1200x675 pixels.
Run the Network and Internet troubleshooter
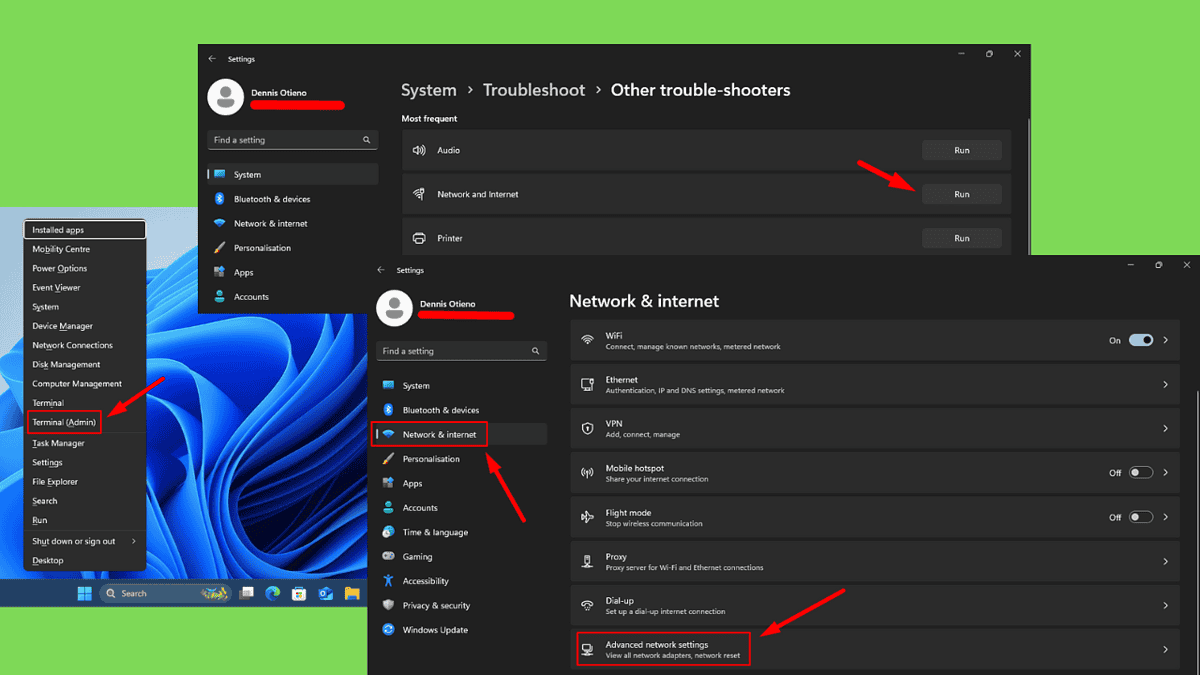(x=961, y=193)
